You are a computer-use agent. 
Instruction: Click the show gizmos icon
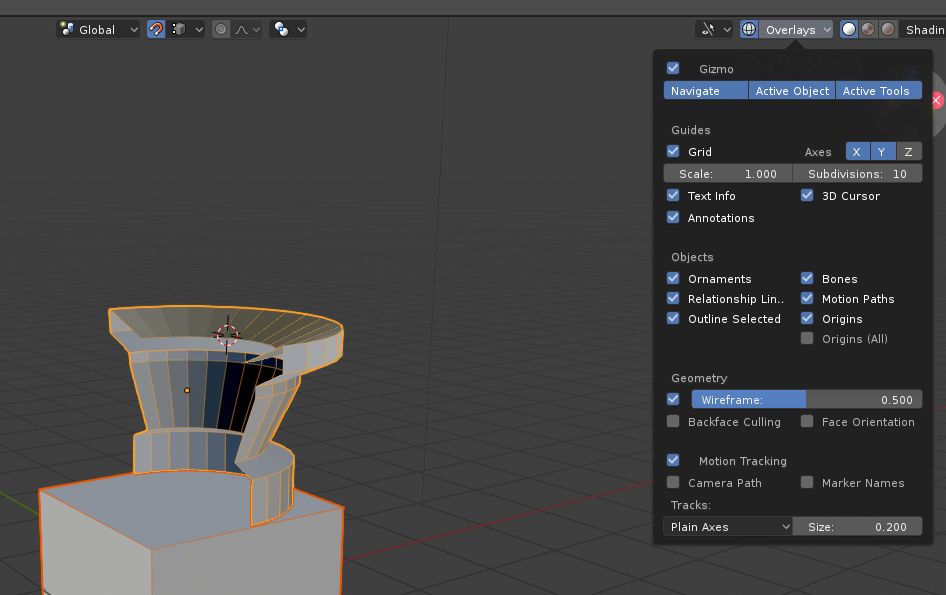click(709, 28)
